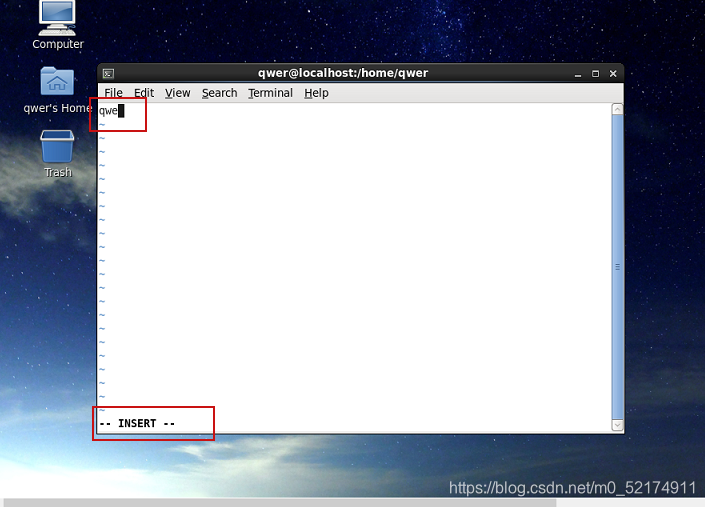This screenshot has height=507, width=705.
Task: Click the 'qwe' text in the editor
Action: [108, 111]
